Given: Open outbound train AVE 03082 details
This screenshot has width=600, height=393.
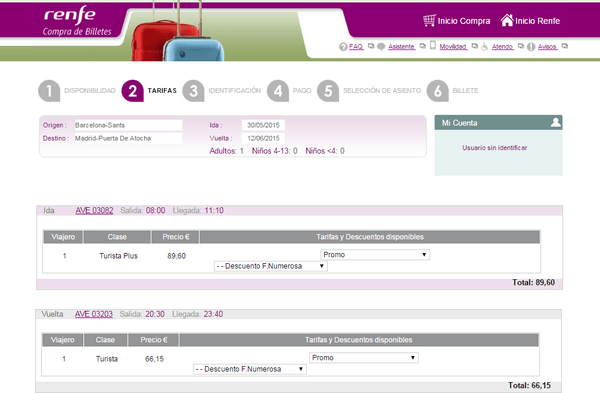Looking at the screenshot, I should click(94, 210).
